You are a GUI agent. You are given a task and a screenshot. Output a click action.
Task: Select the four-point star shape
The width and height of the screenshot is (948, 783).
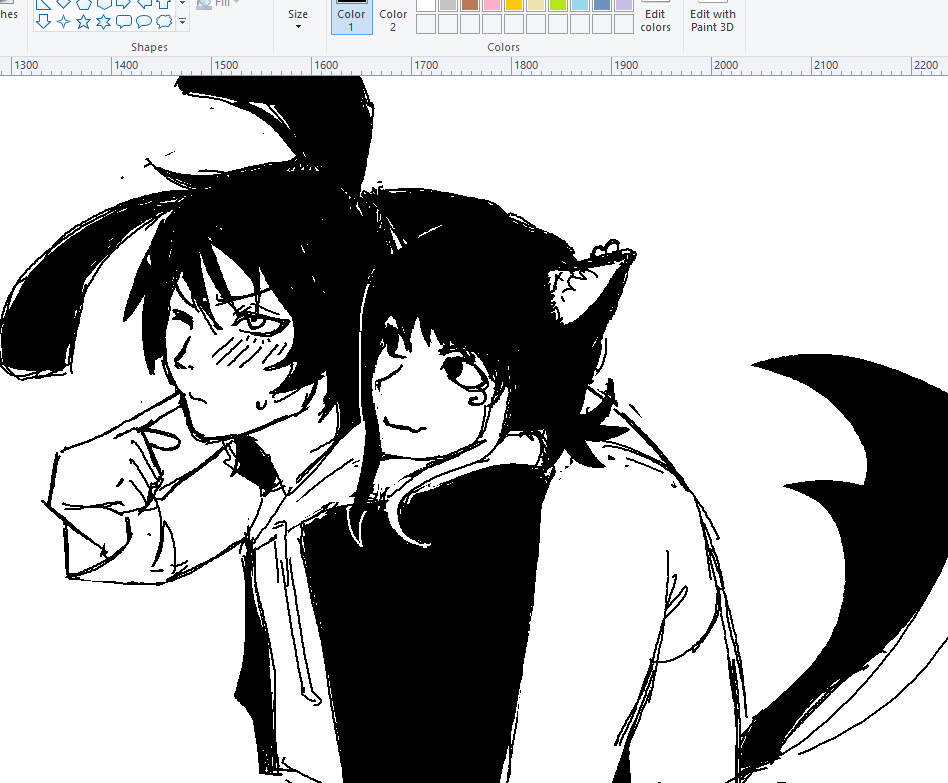click(x=63, y=22)
